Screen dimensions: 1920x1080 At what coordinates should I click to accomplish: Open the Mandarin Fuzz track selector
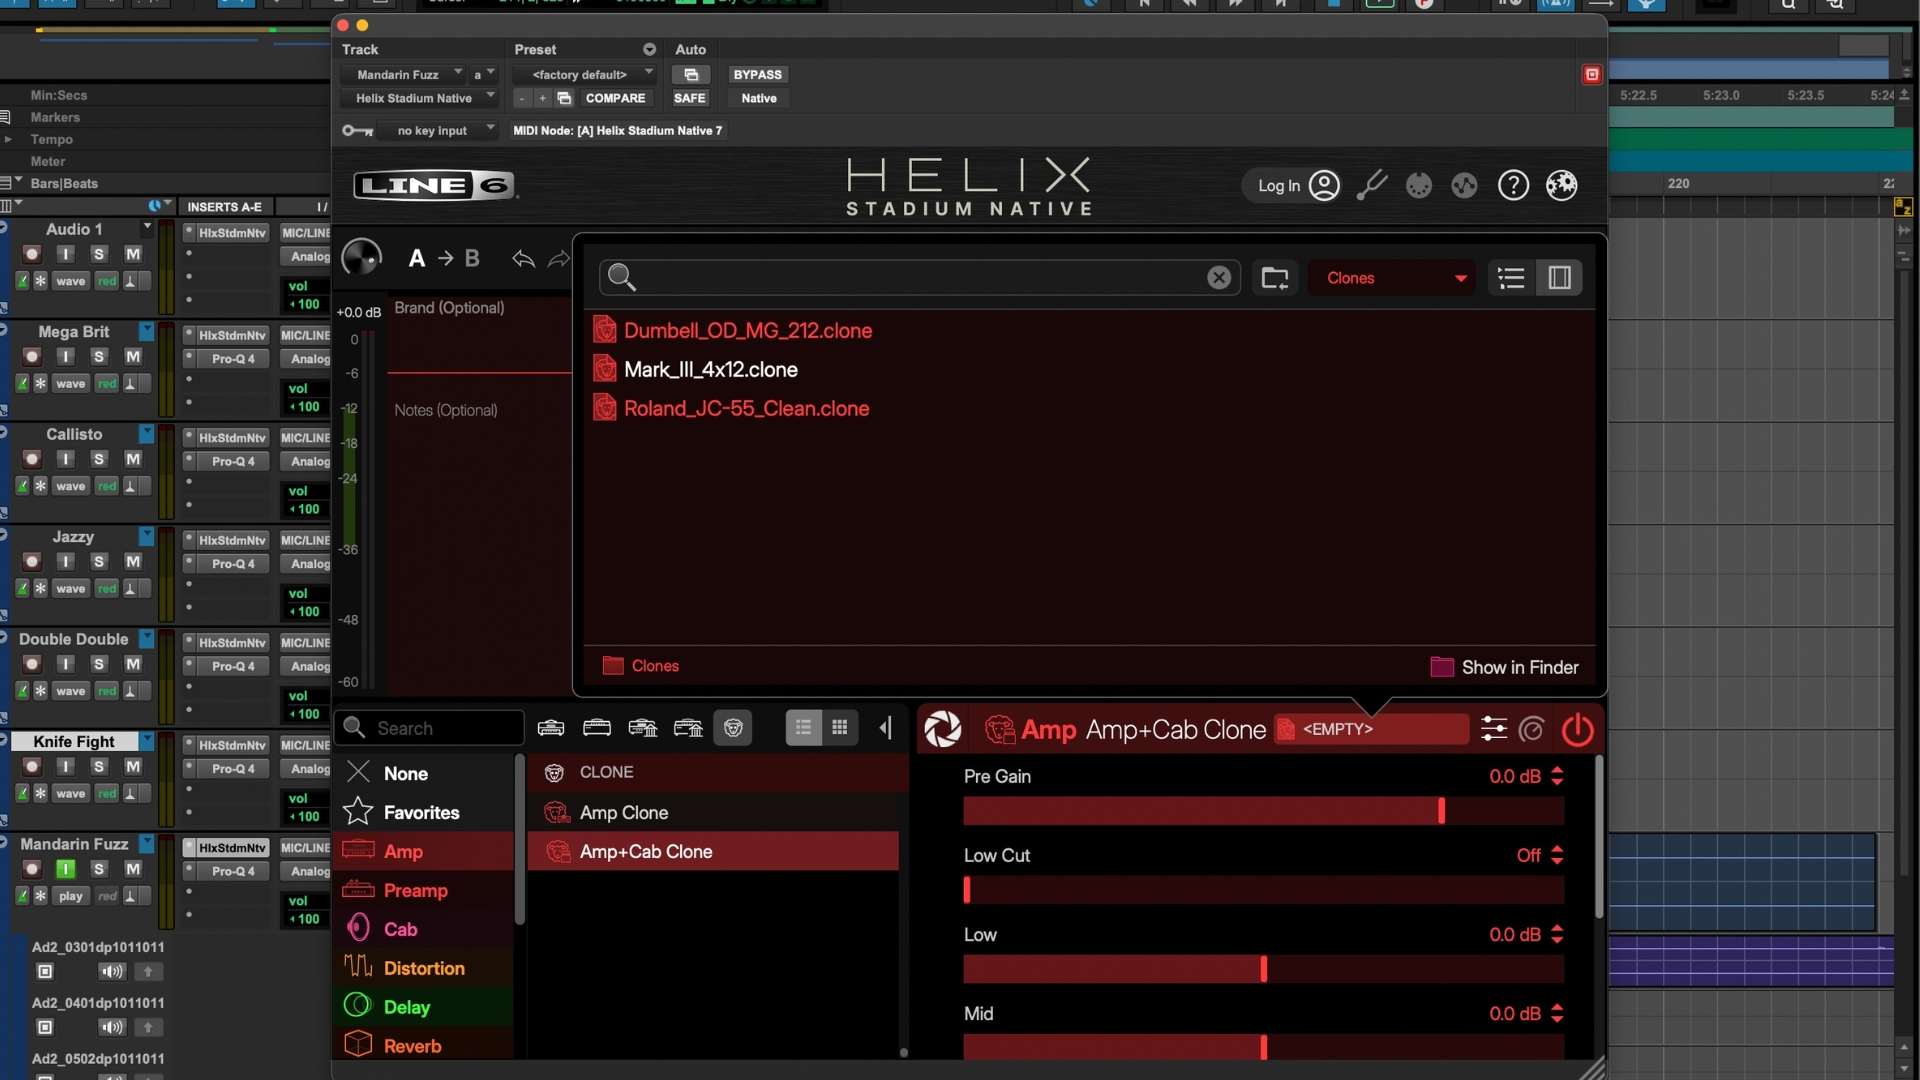(402, 75)
